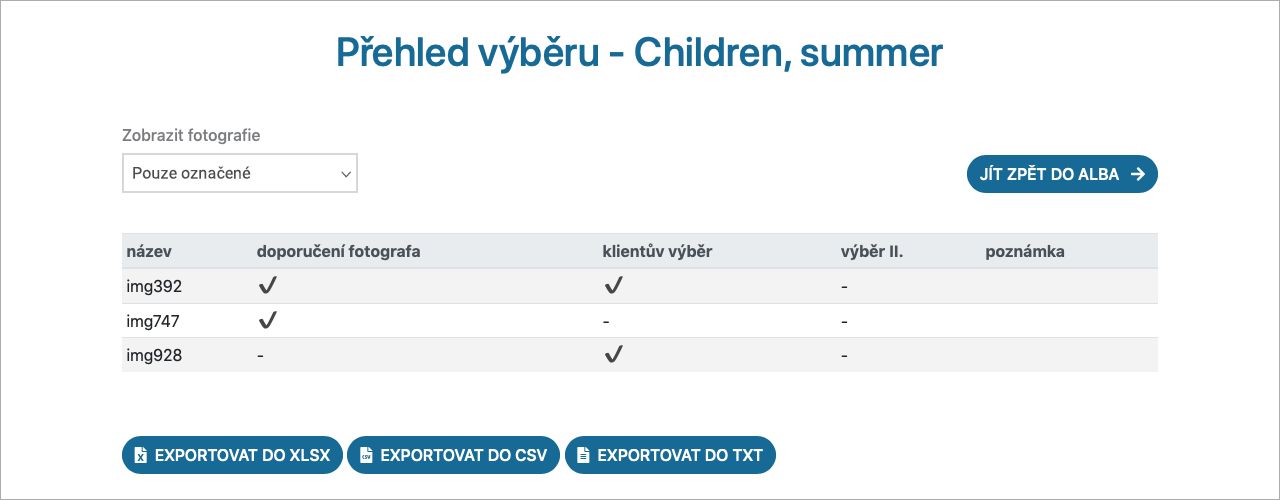Click the doporučení fotografa column header
The width and height of the screenshot is (1280, 500).
pyautogui.click(x=339, y=252)
